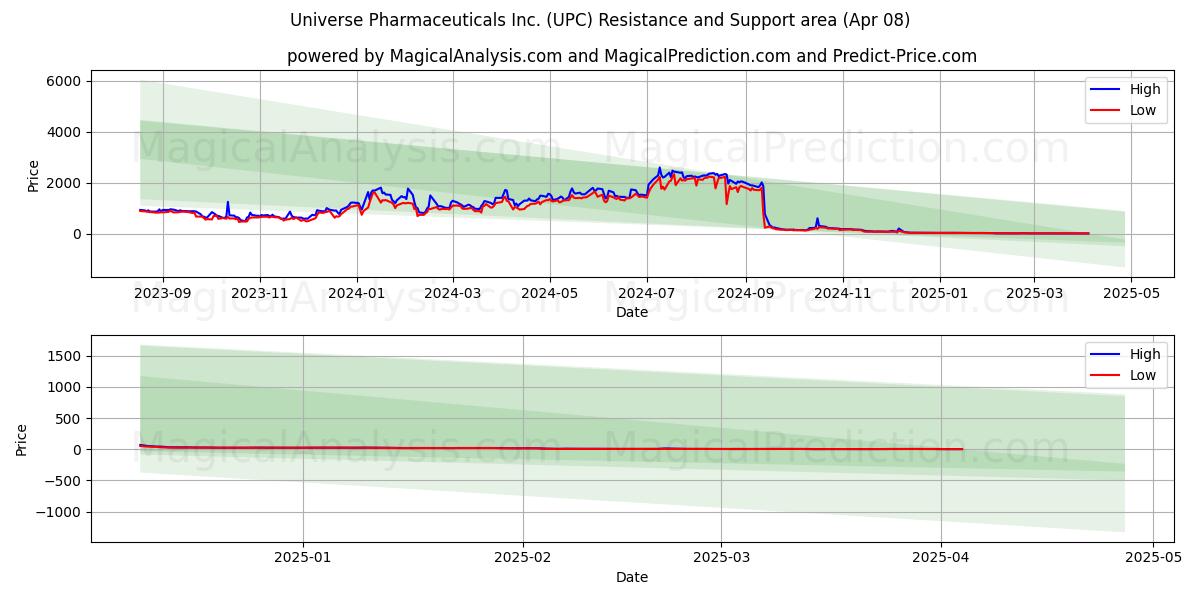Click the 'Price' axis label of top chart
The image size is (1200, 600).
(x=33, y=174)
